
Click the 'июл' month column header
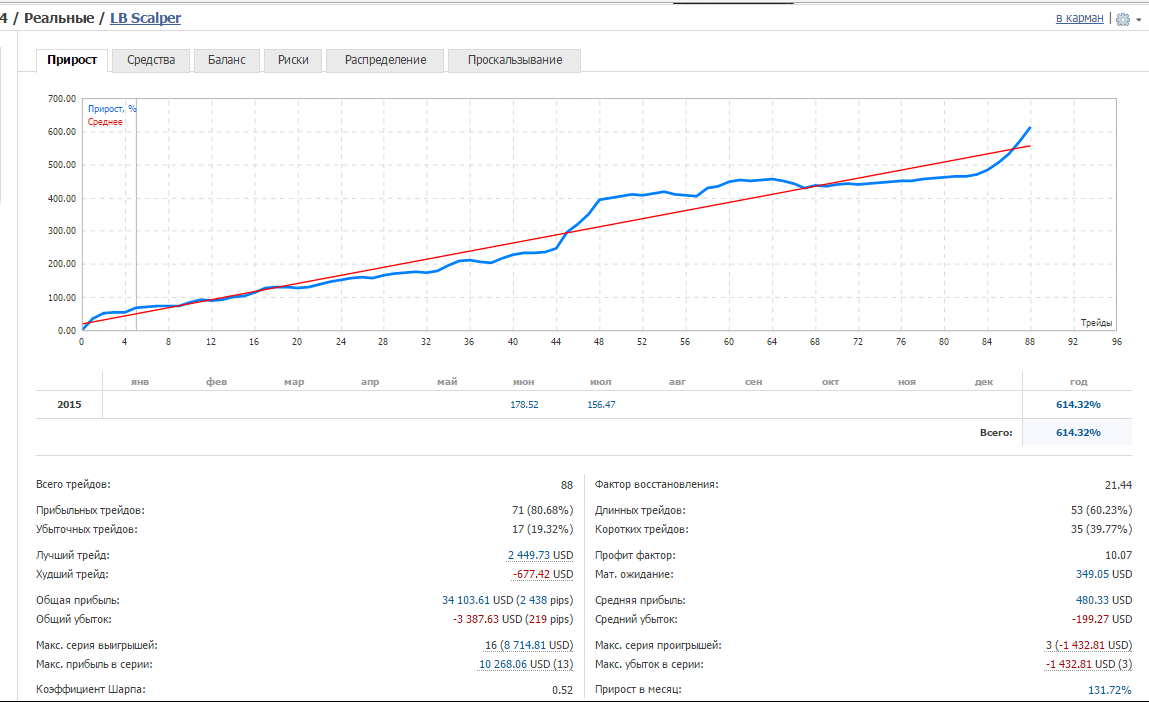(x=601, y=382)
